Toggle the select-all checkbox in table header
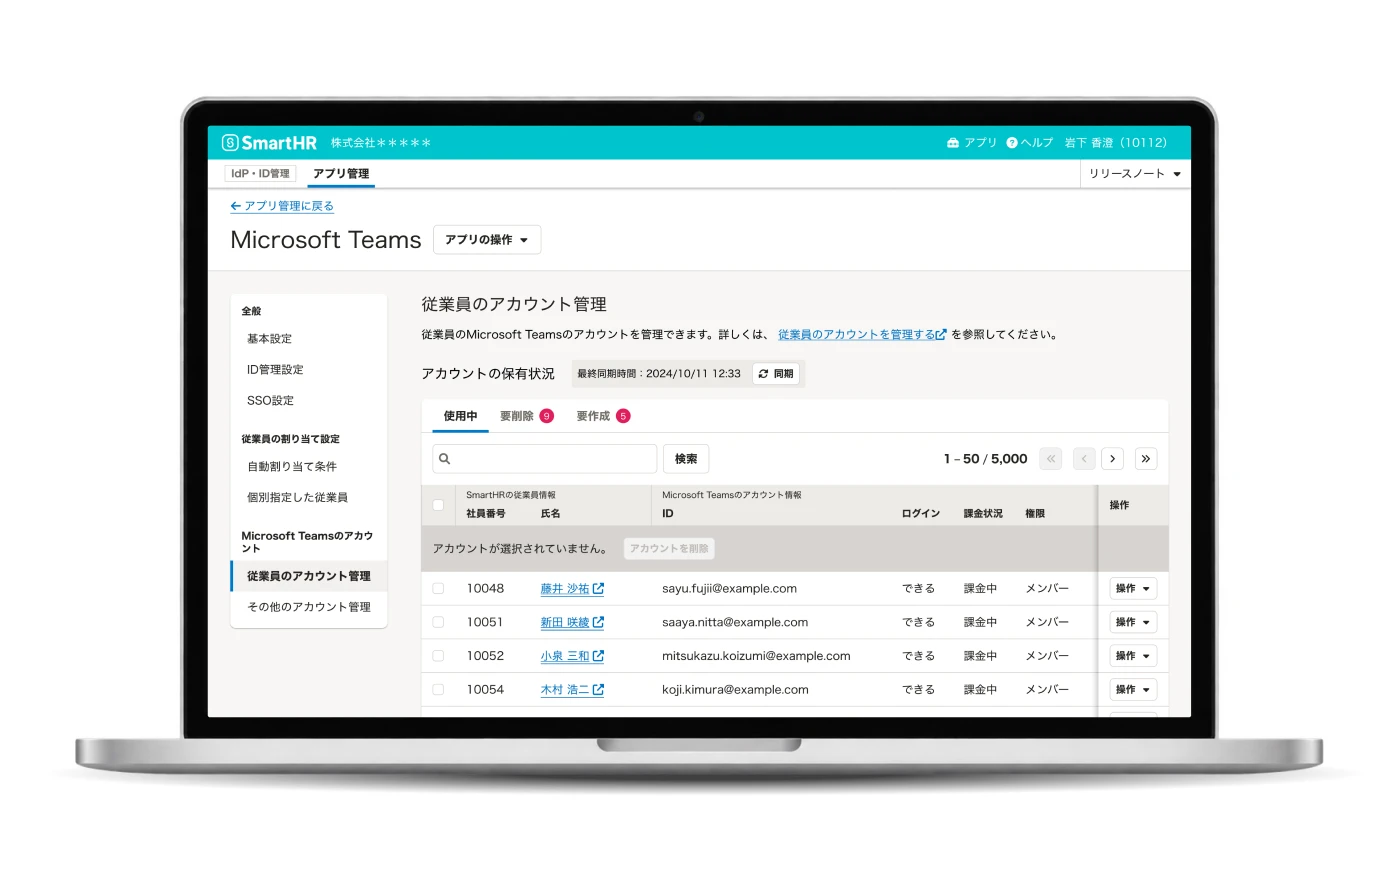 tap(438, 505)
